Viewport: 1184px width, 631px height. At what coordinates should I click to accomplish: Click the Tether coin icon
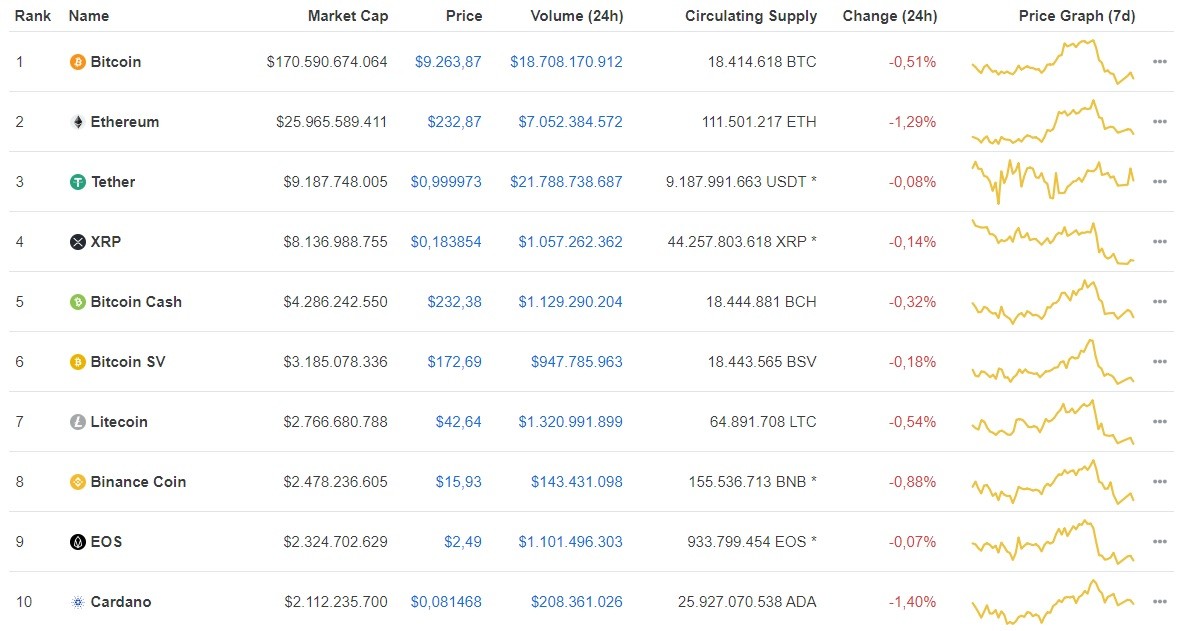click(77, 181)
